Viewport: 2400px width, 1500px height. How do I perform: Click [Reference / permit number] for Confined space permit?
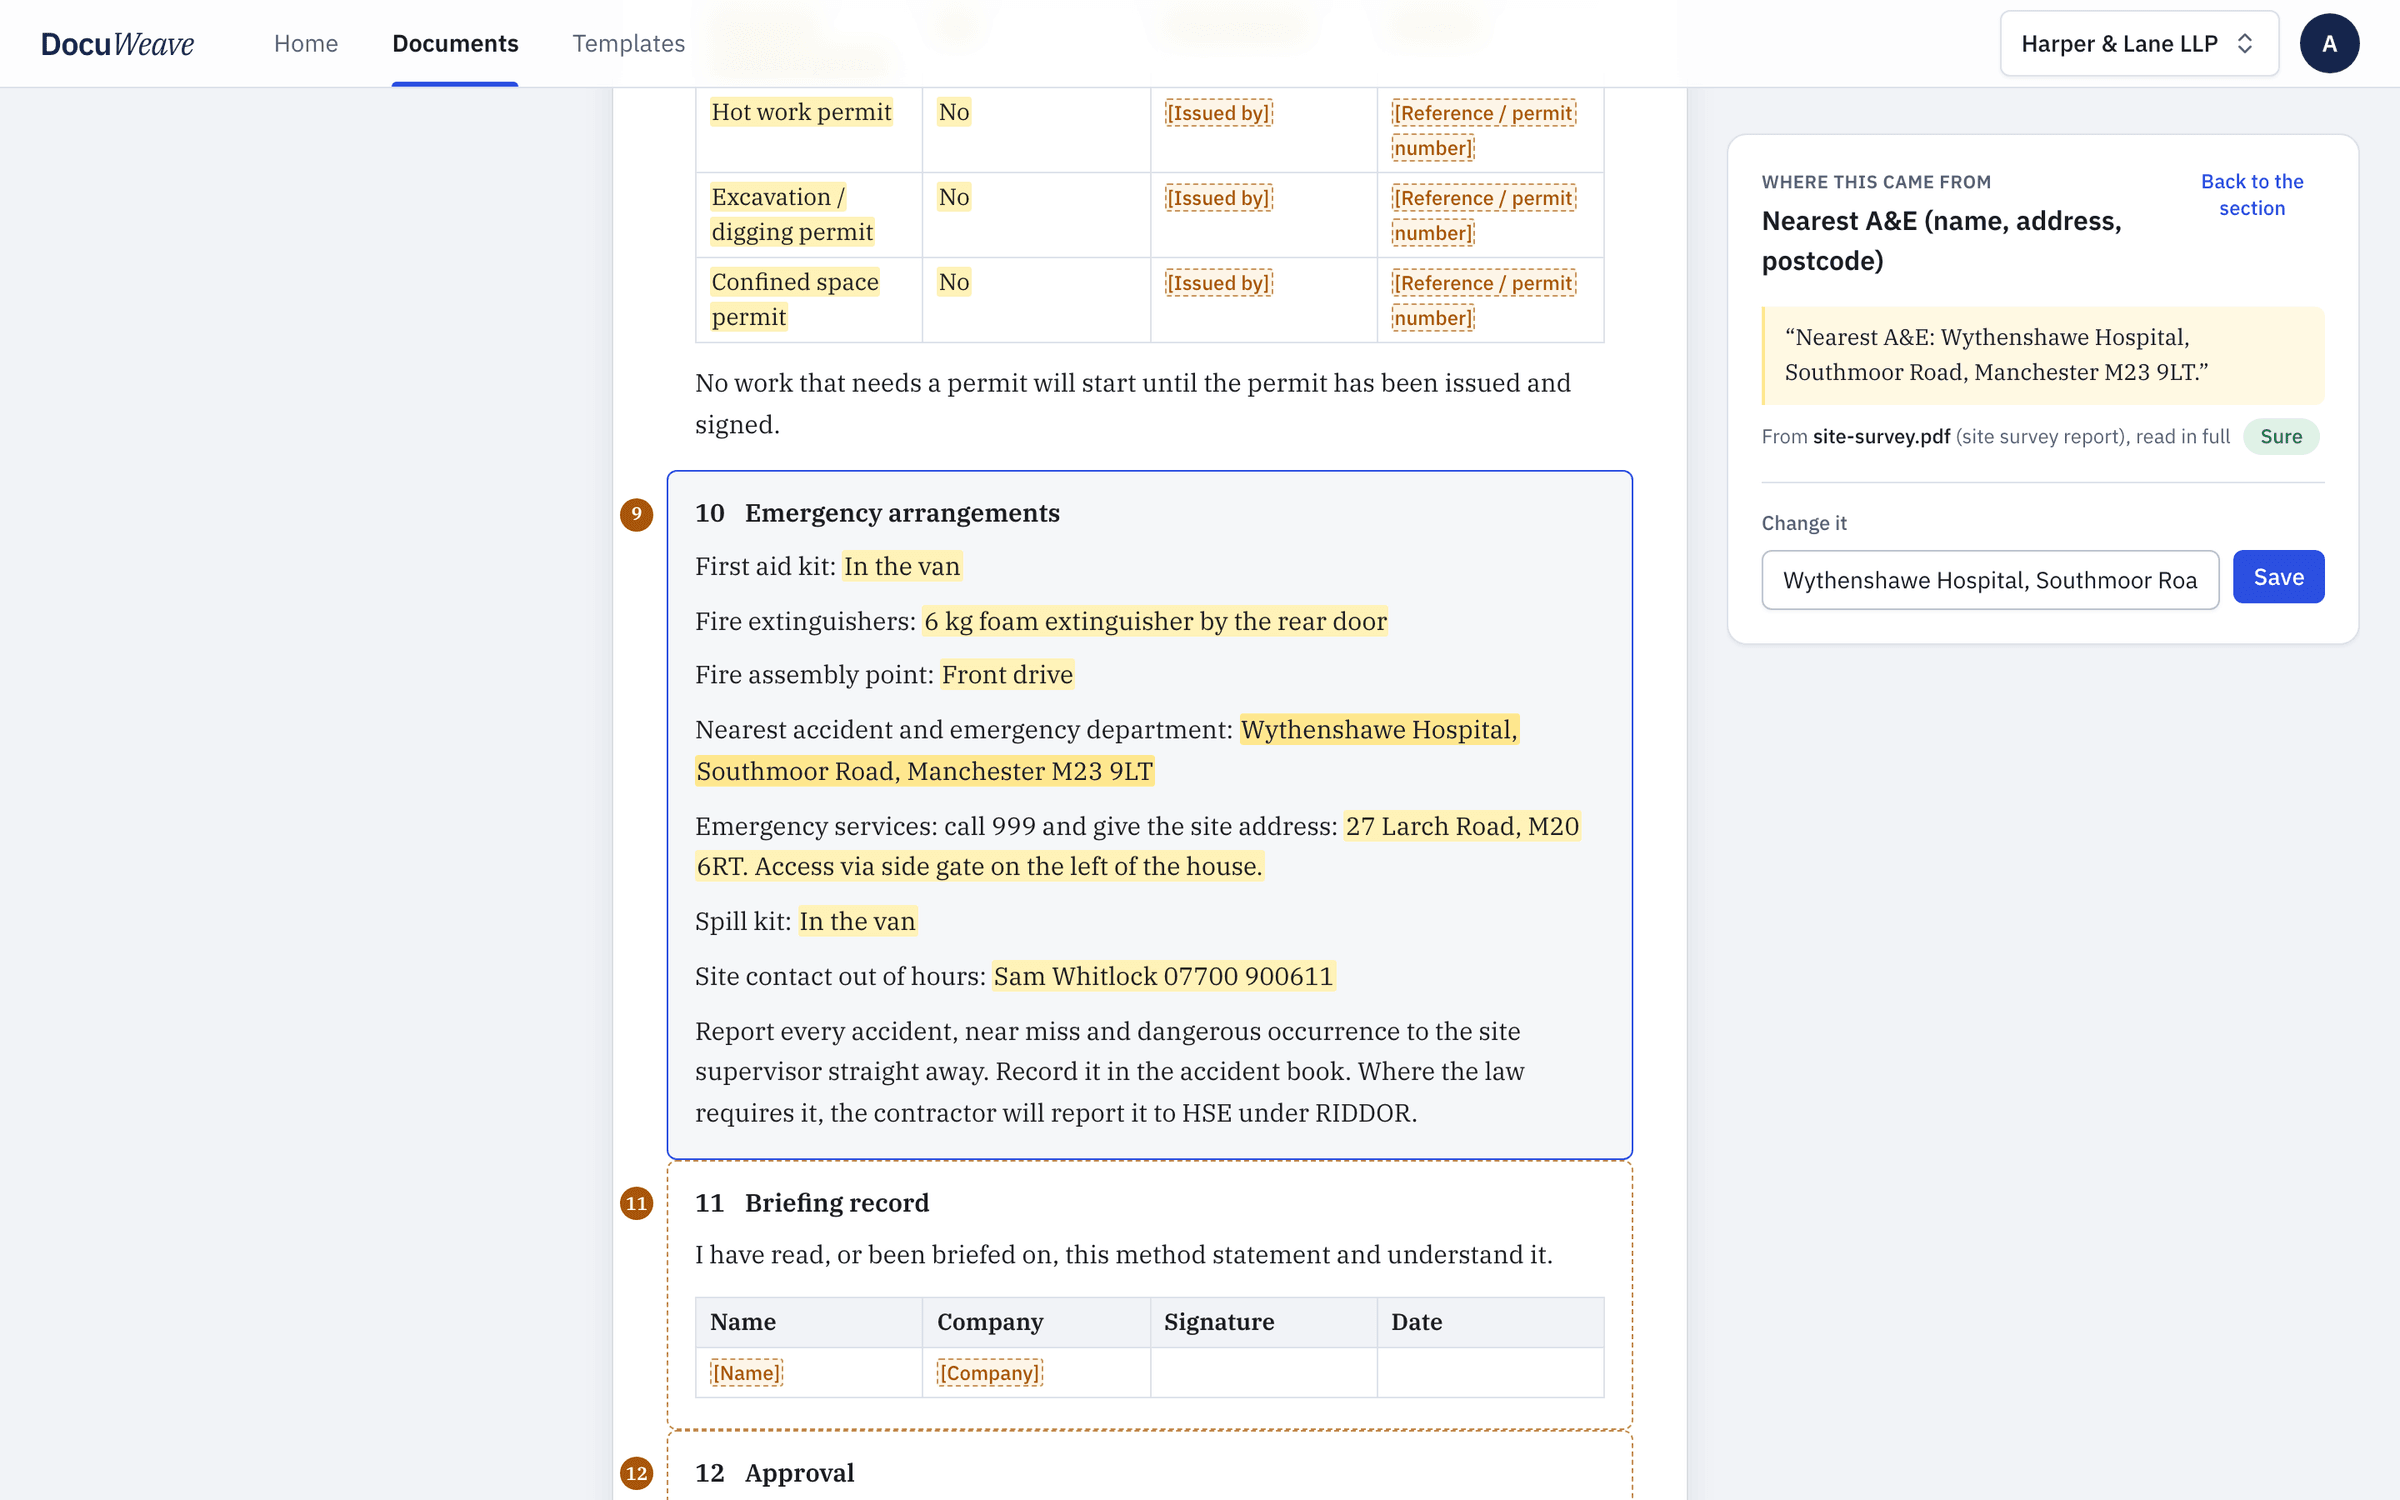pos(1484,300)
